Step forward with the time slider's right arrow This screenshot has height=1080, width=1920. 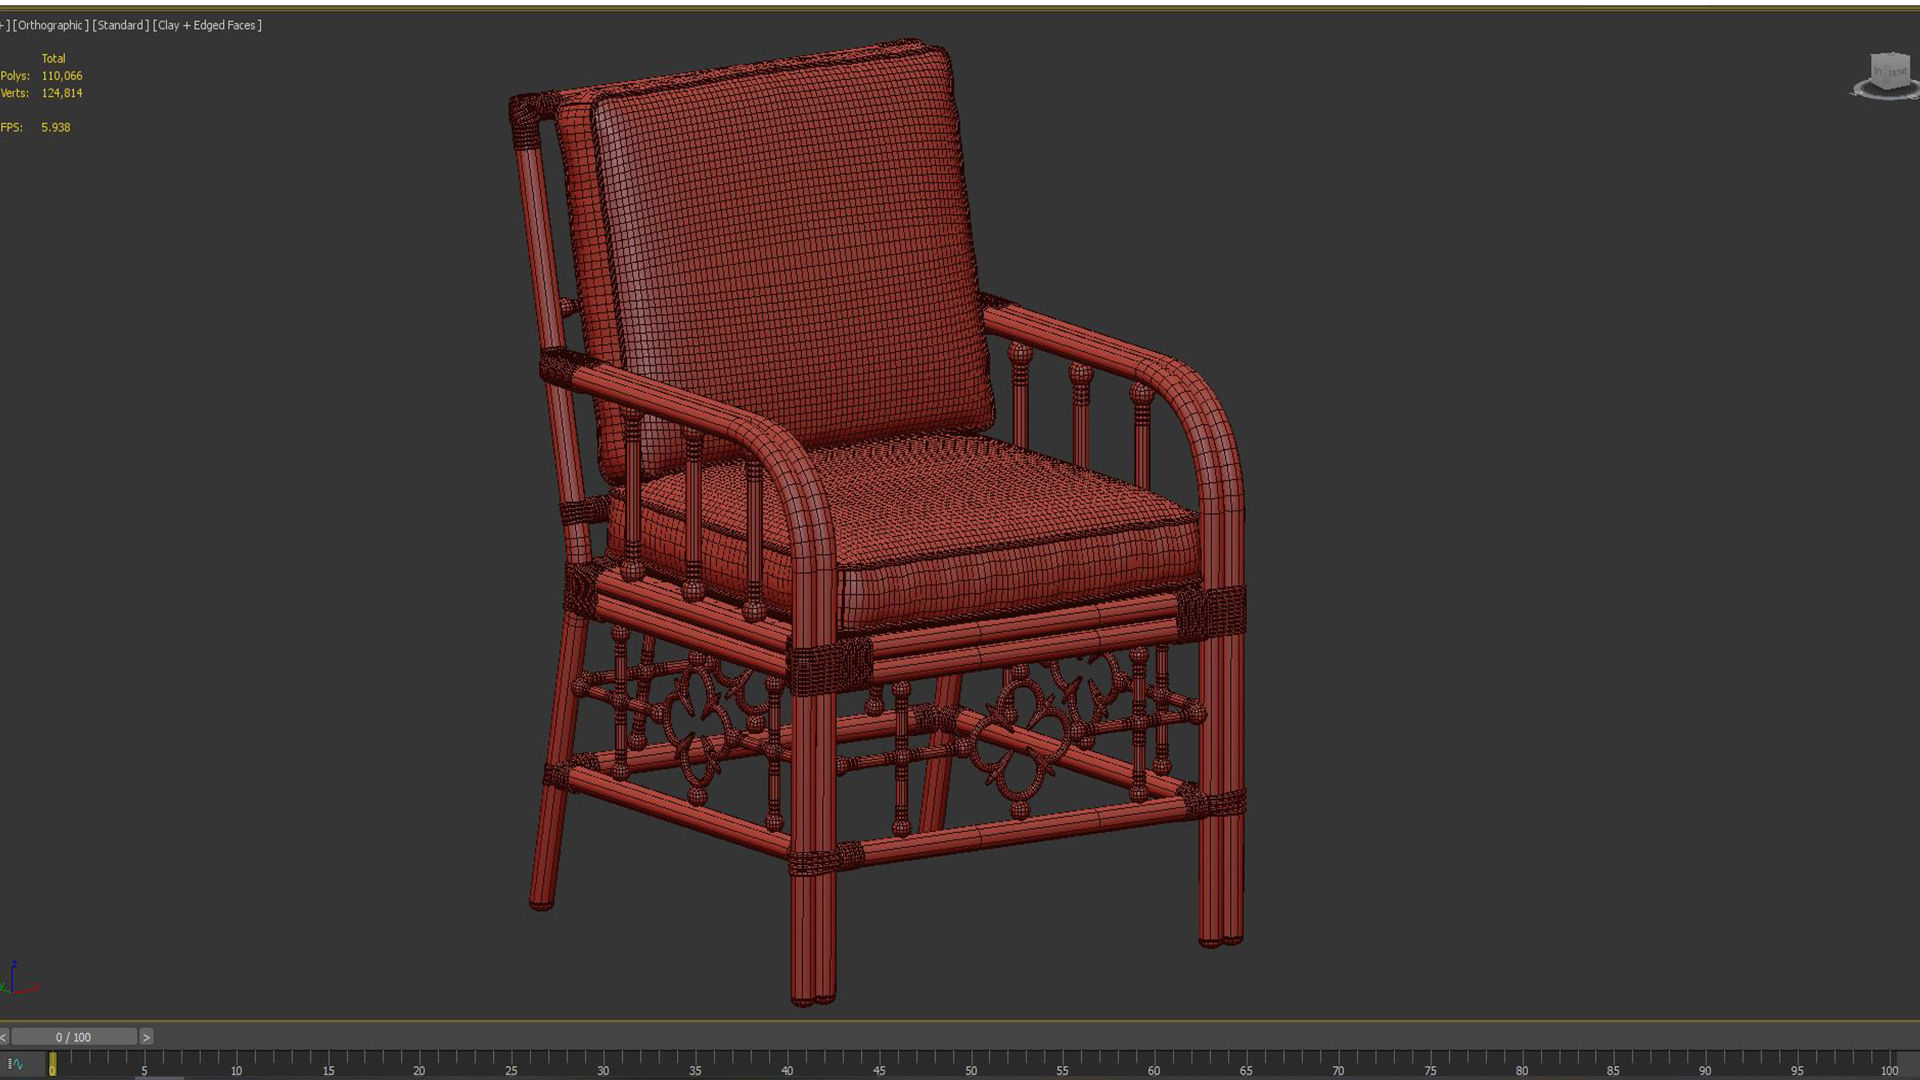click(146, 1037)
